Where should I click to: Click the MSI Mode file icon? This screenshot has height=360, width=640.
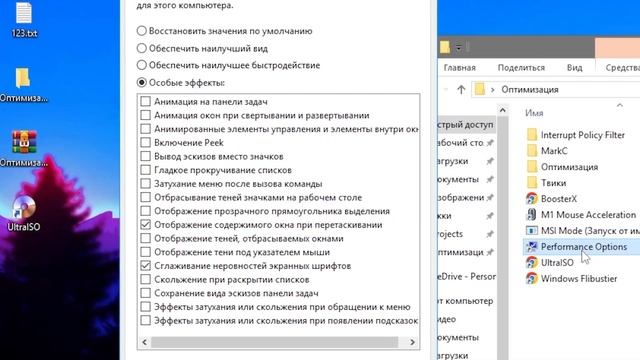tap(531, 231)
